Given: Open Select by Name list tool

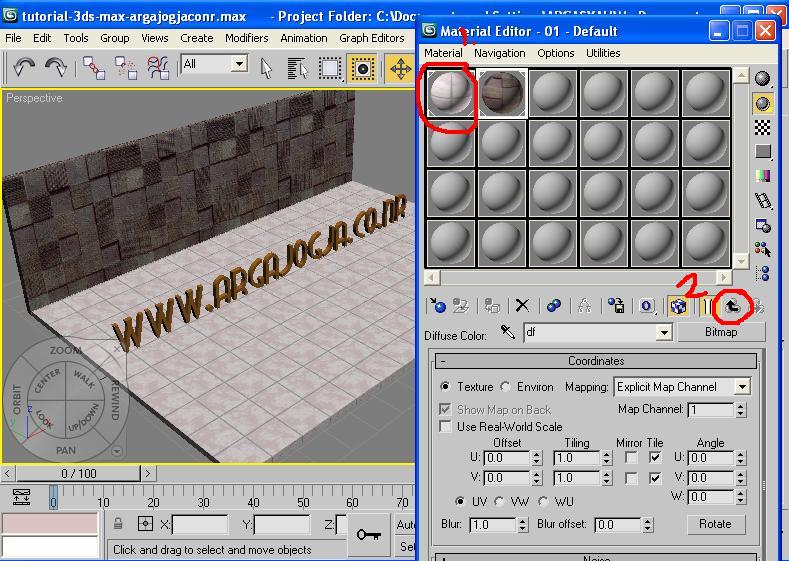Looking at the screenshot, I should 297,68.
